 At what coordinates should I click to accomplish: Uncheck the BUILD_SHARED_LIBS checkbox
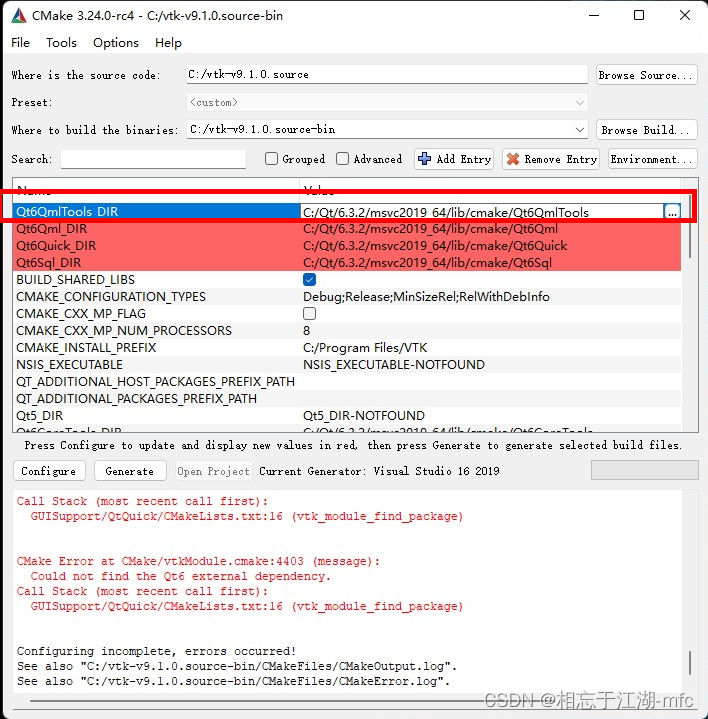[310, 280]
